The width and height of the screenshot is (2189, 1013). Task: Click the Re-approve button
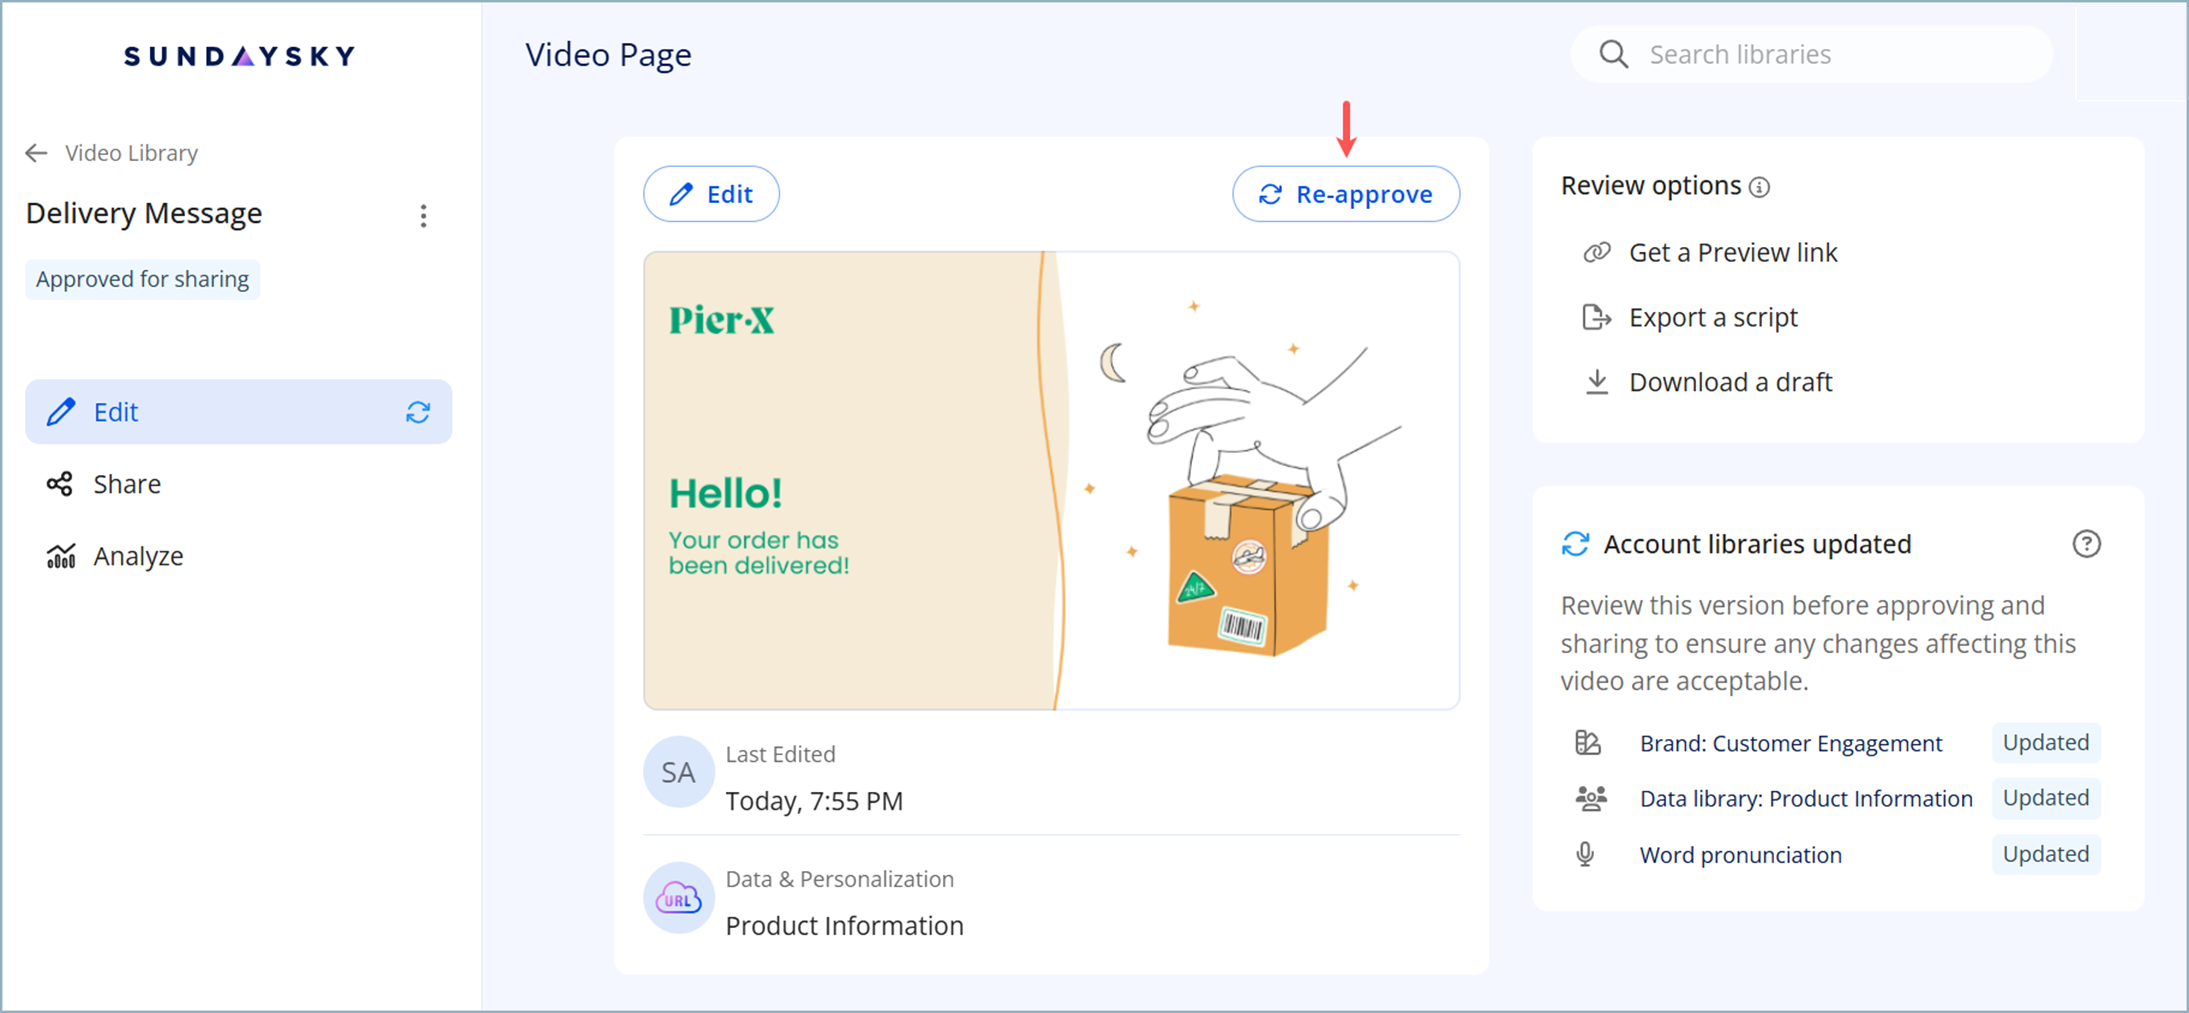(x=1345, y=194)
